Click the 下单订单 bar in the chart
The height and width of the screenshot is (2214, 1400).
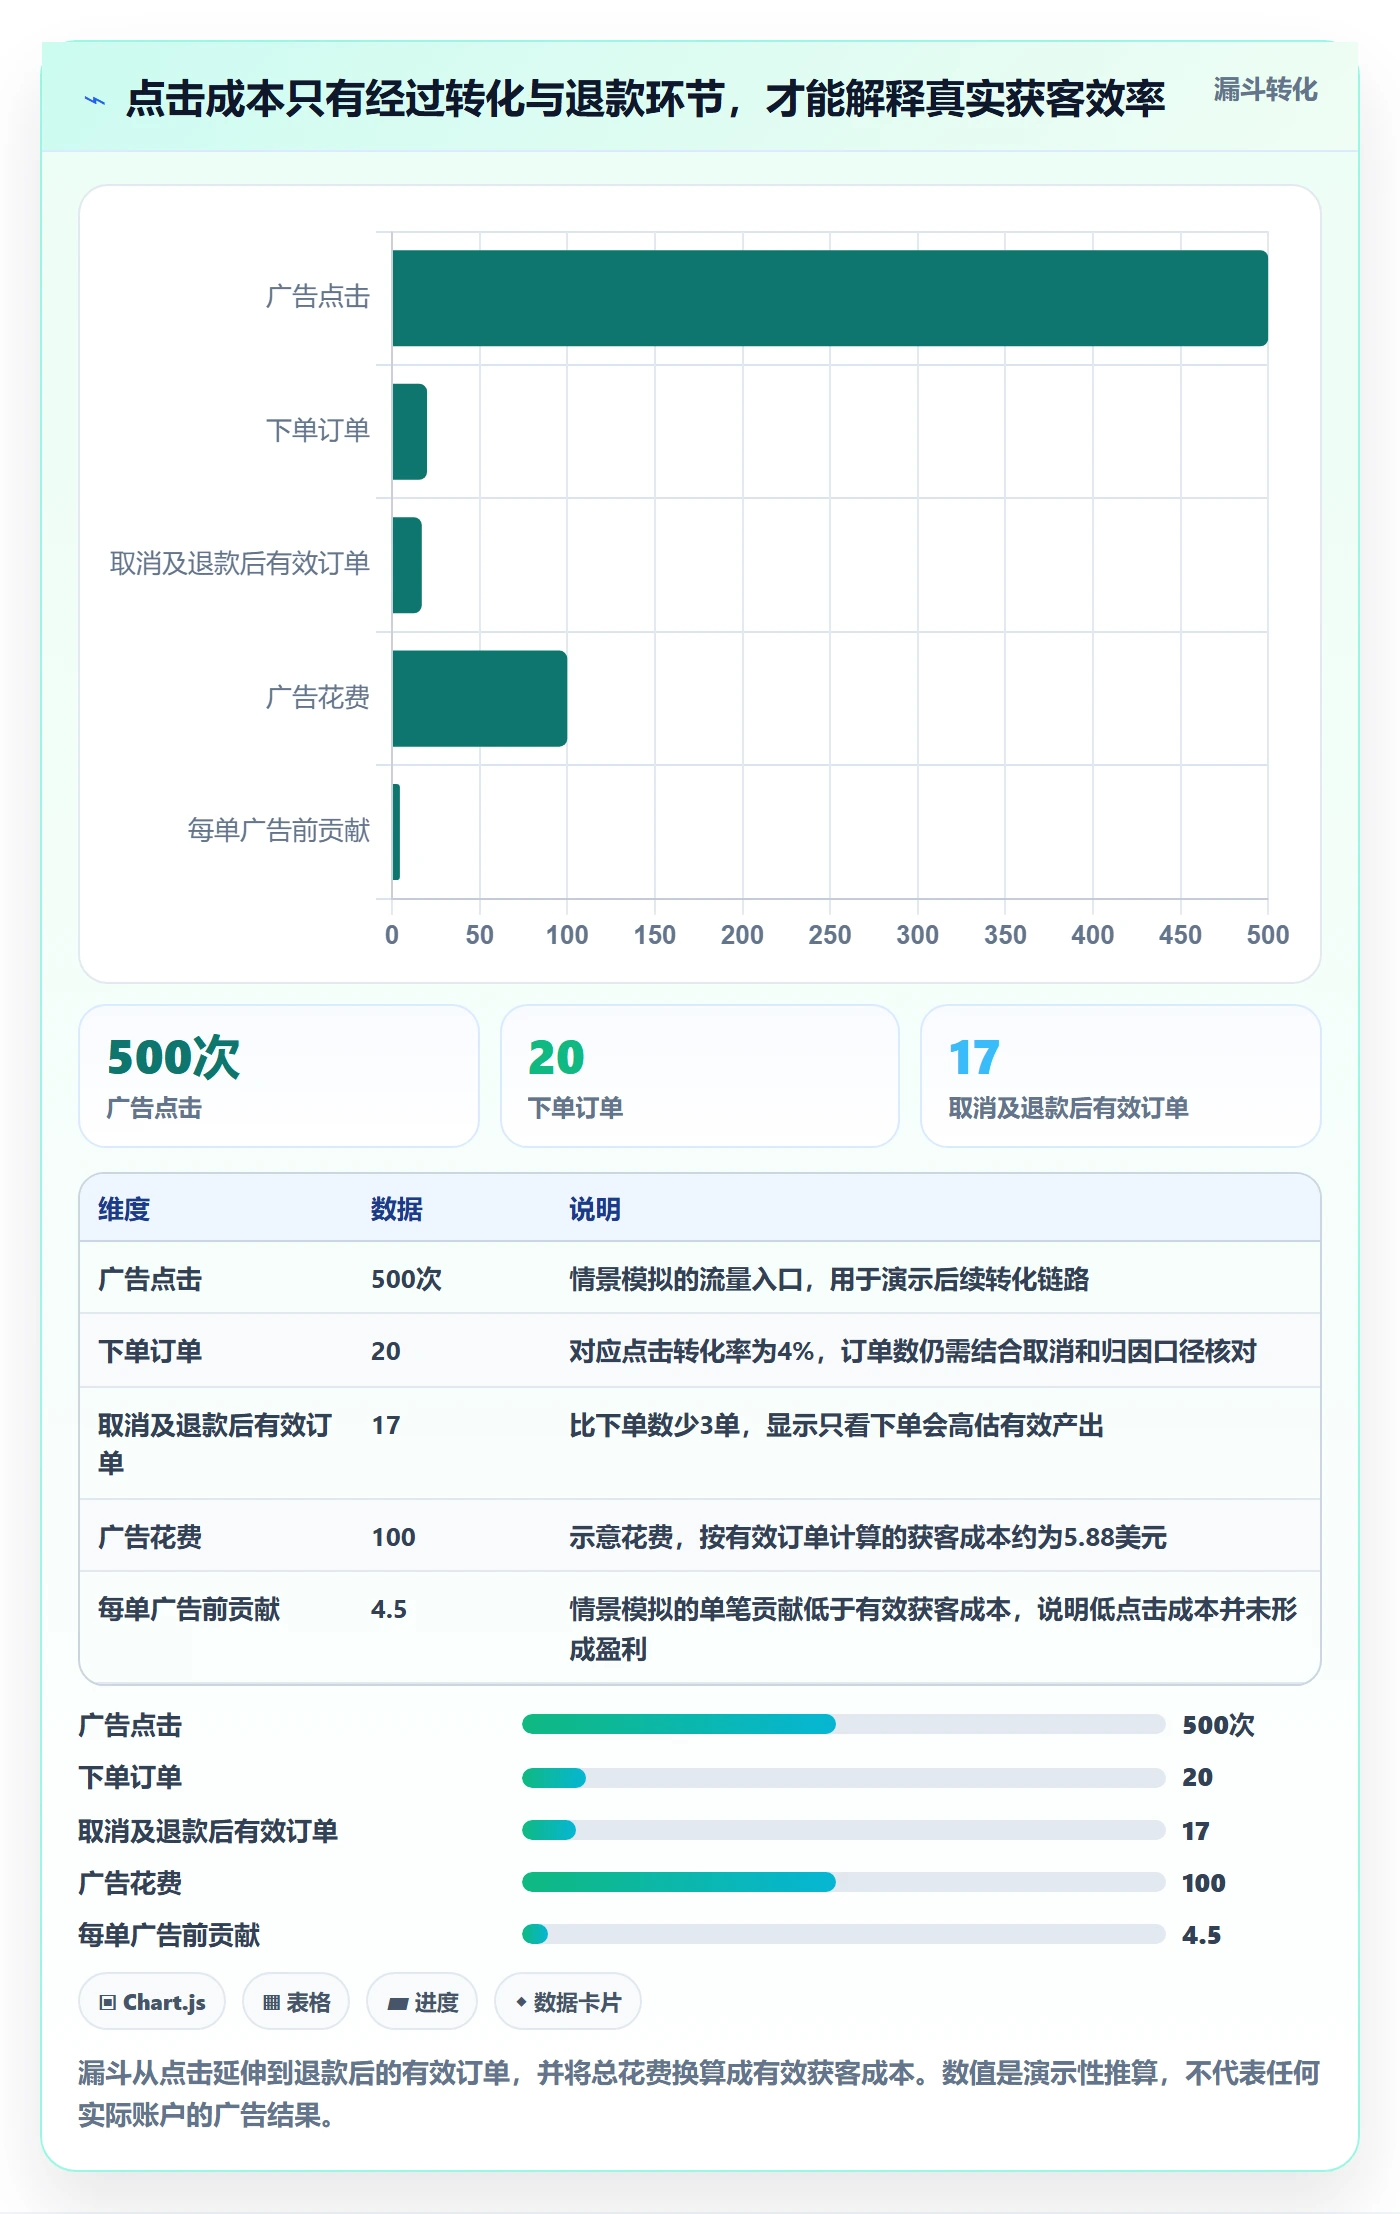[x=410, y=432]
